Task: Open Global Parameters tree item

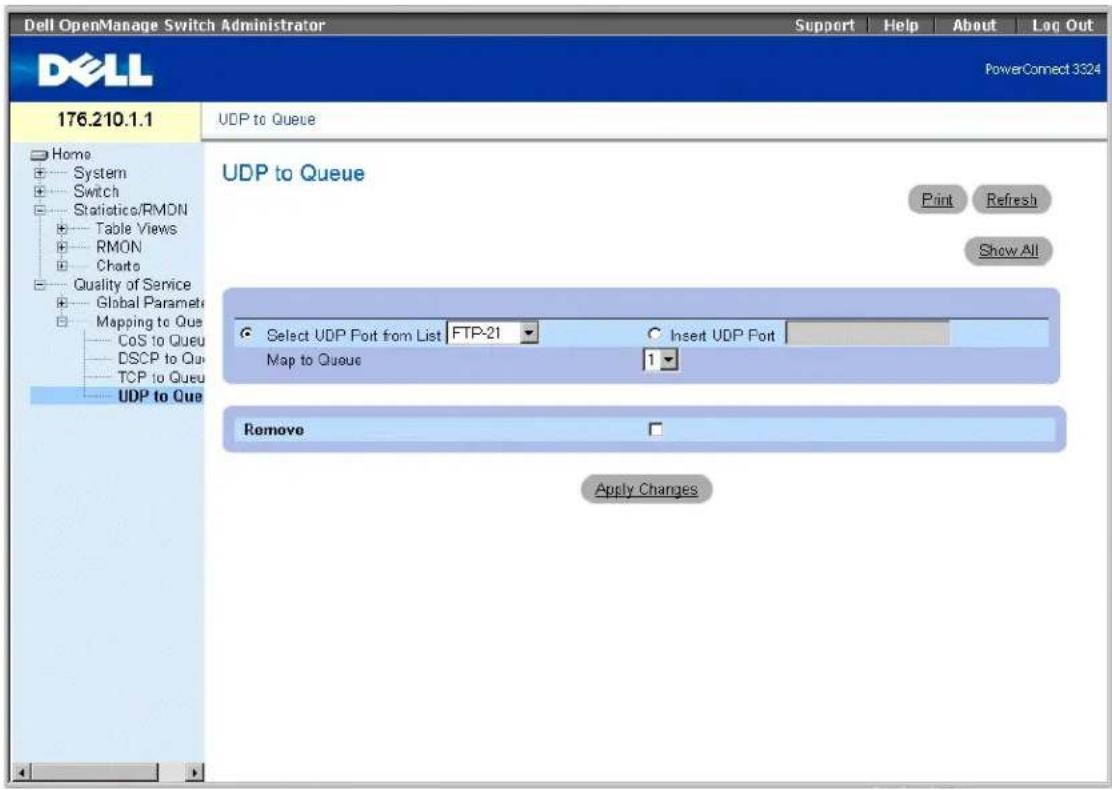Action: click(150, 303)
